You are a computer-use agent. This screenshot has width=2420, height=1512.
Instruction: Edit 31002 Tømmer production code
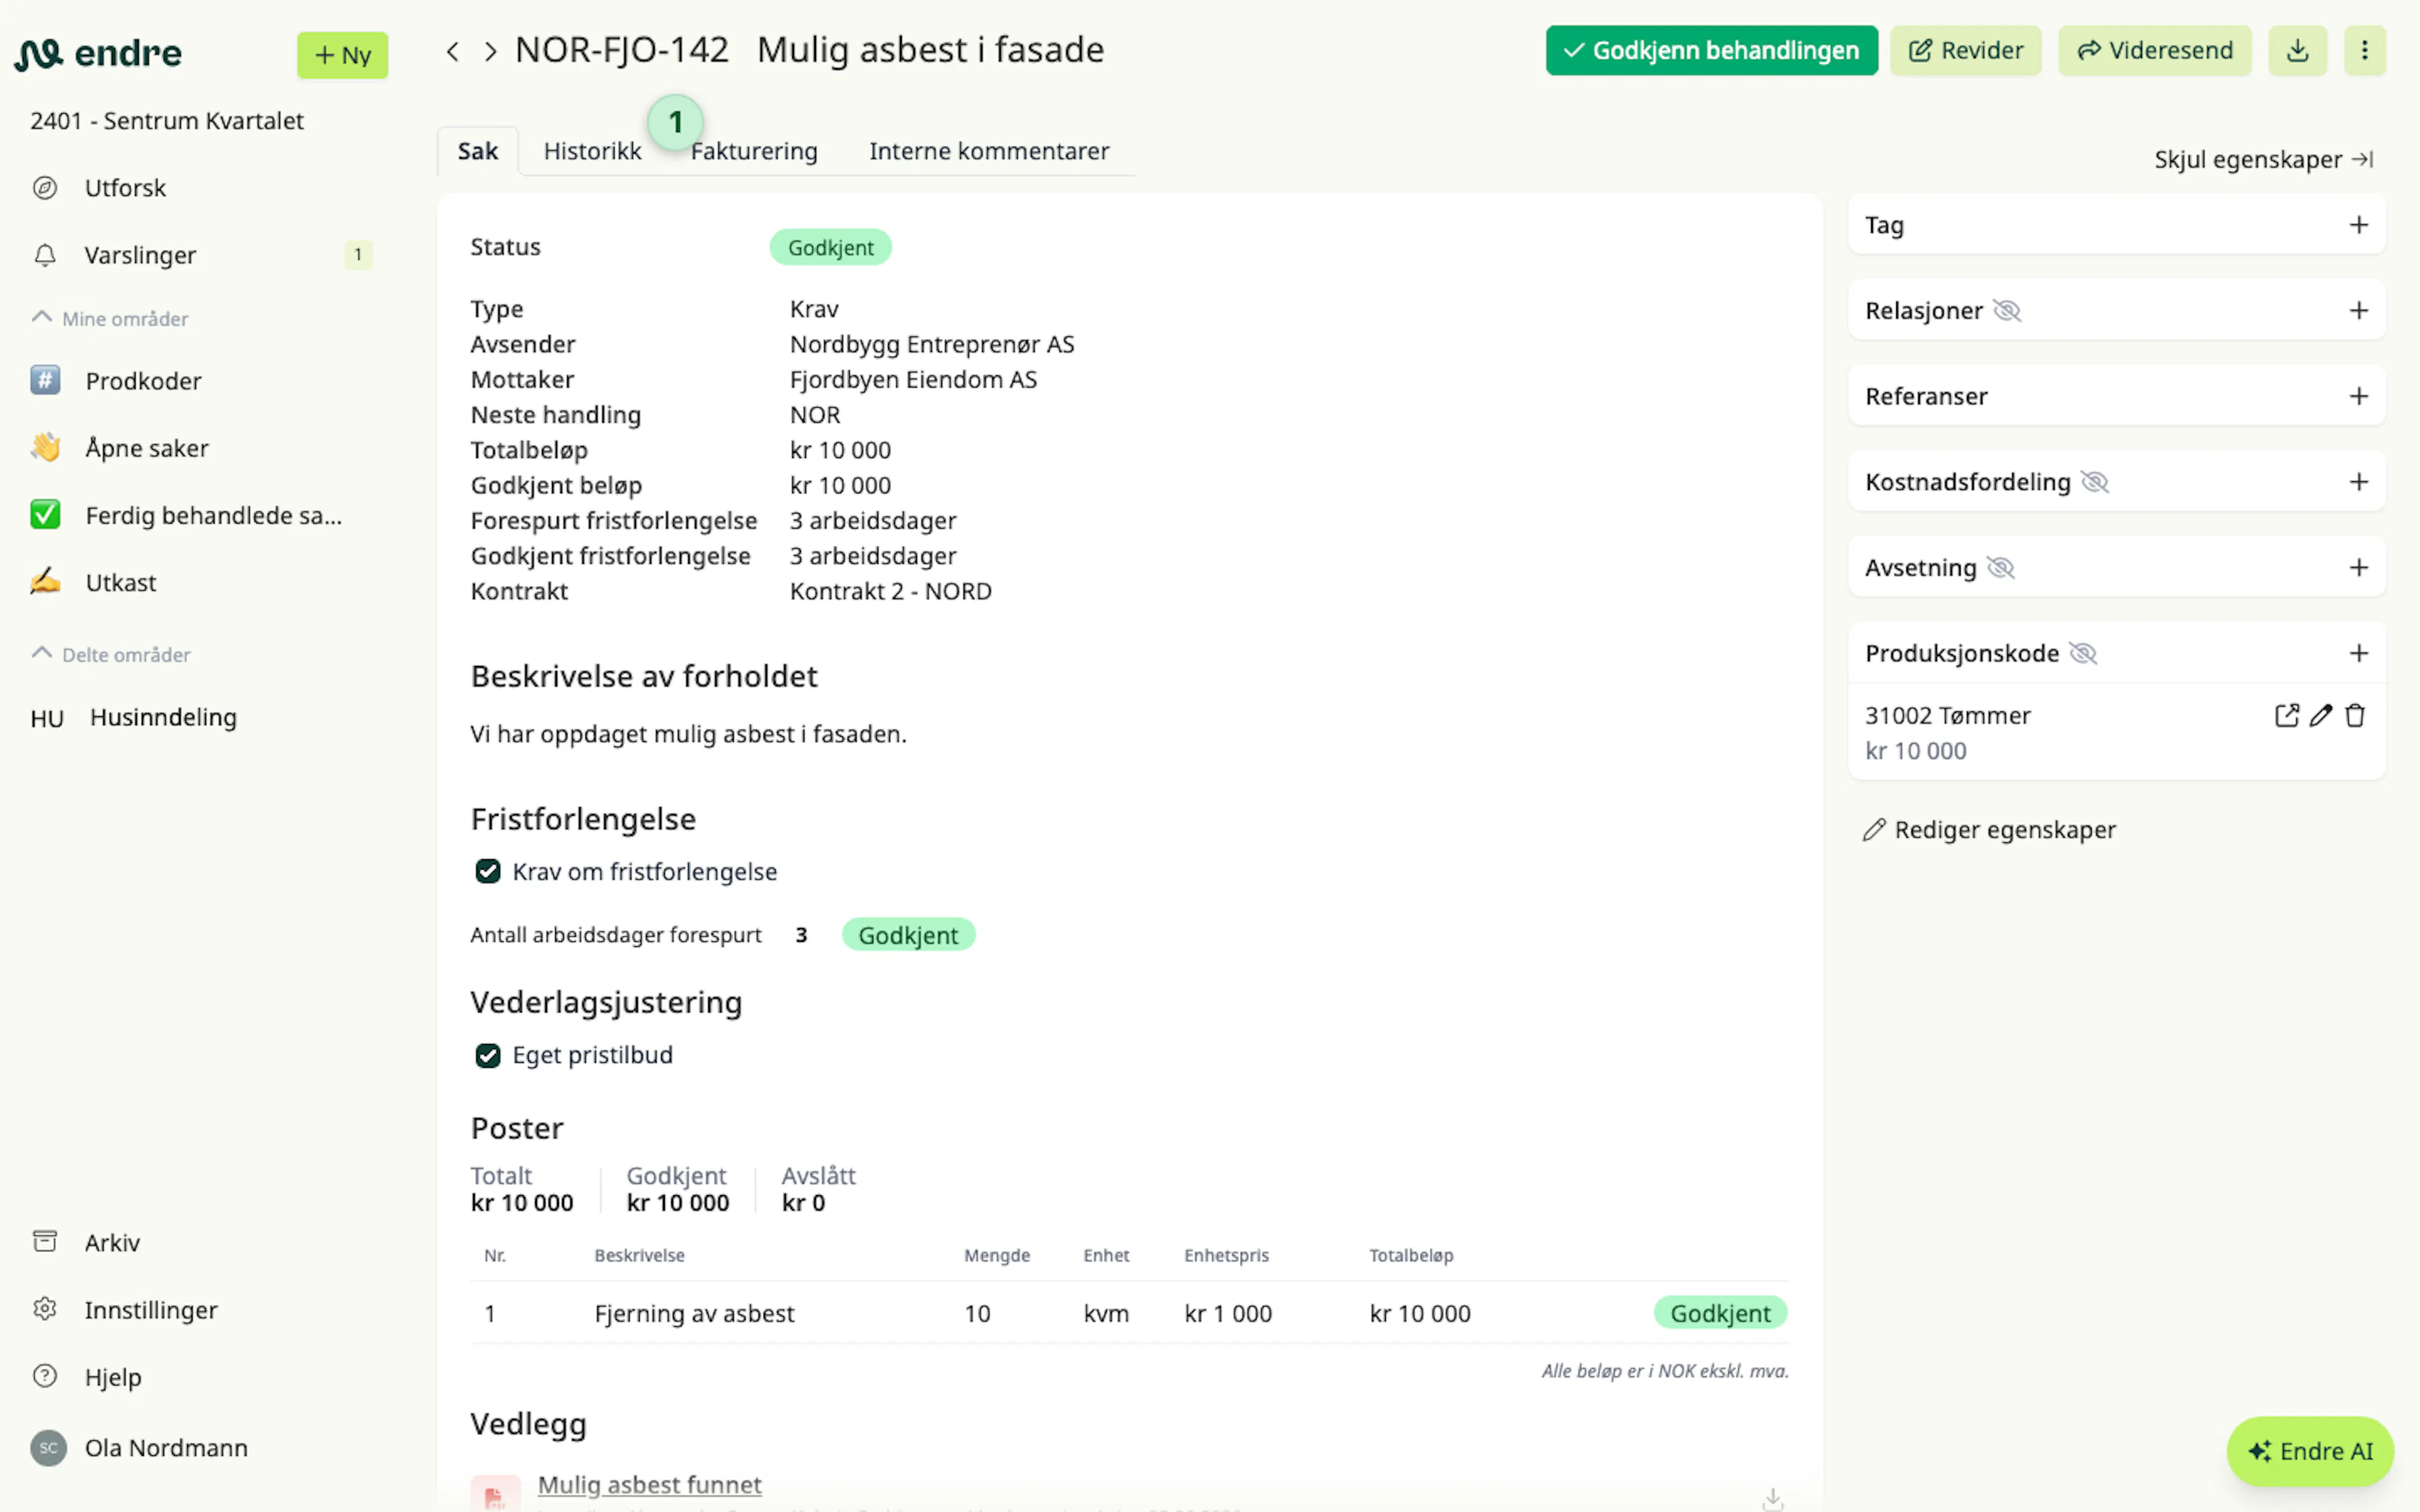[x=2321, y=716]
